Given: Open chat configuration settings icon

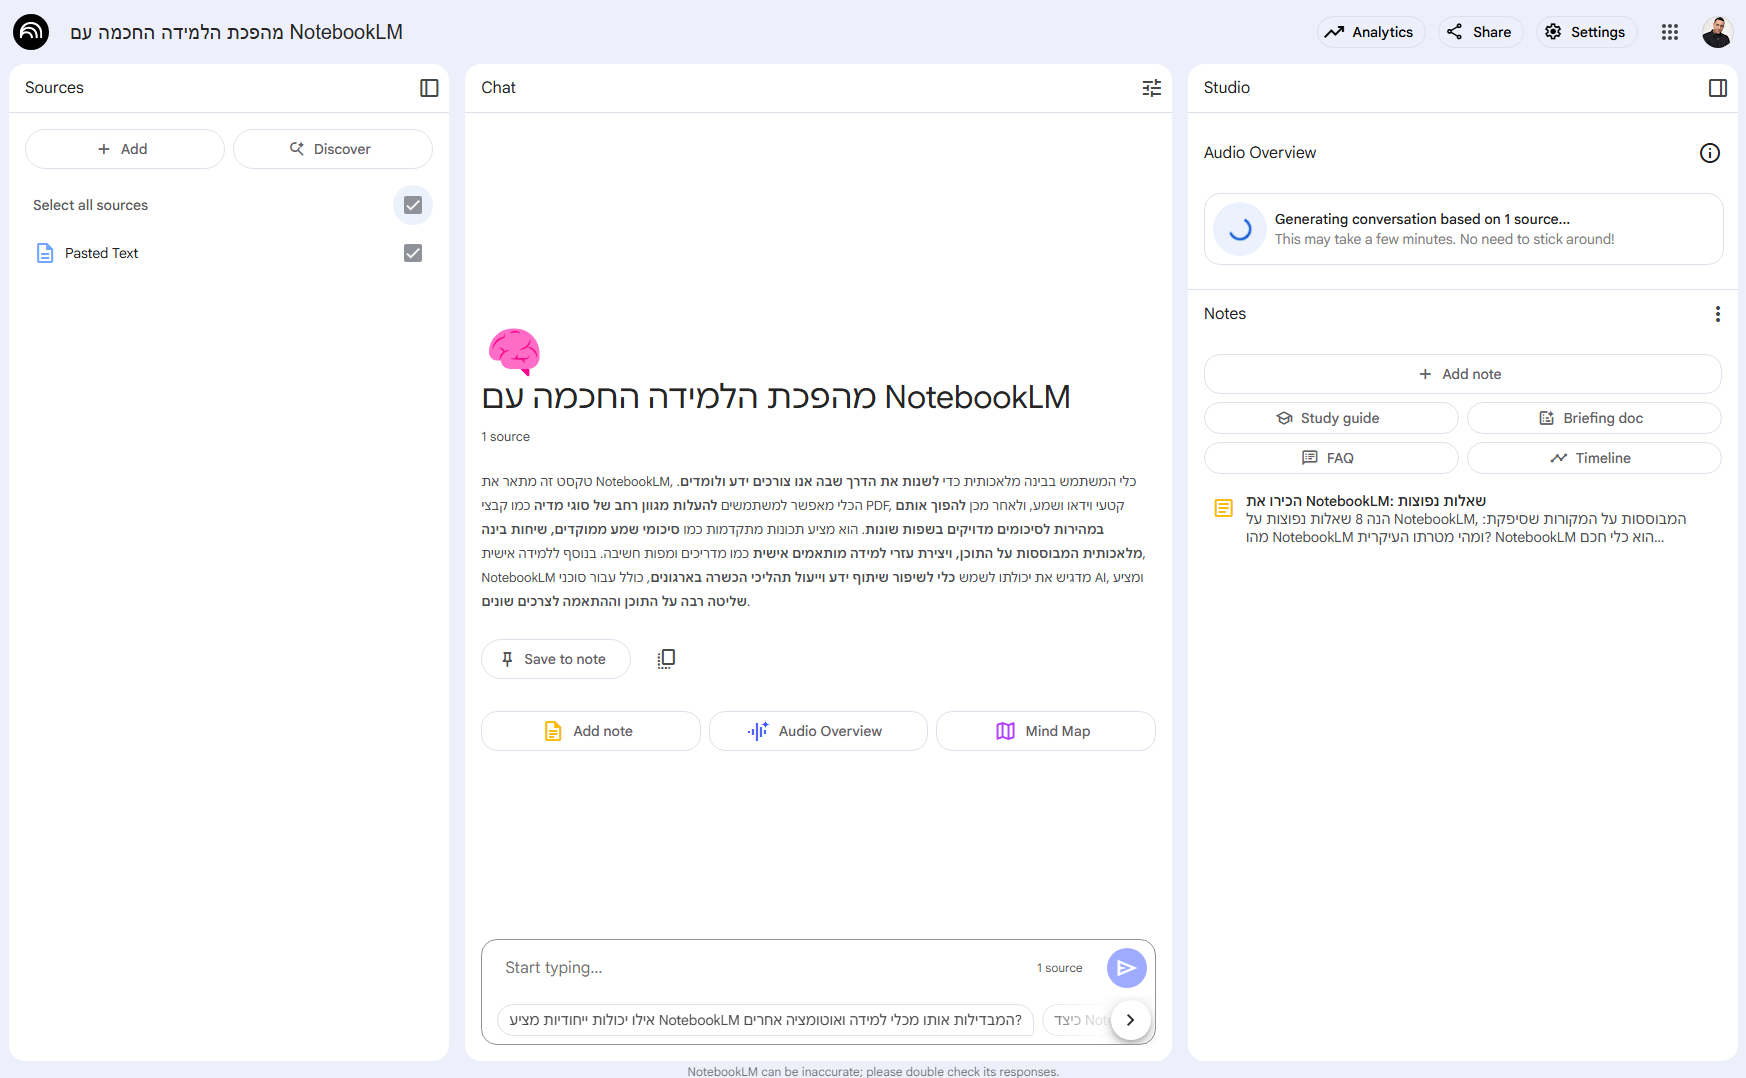Looking at the screenshot, I should coord(1152,88).
